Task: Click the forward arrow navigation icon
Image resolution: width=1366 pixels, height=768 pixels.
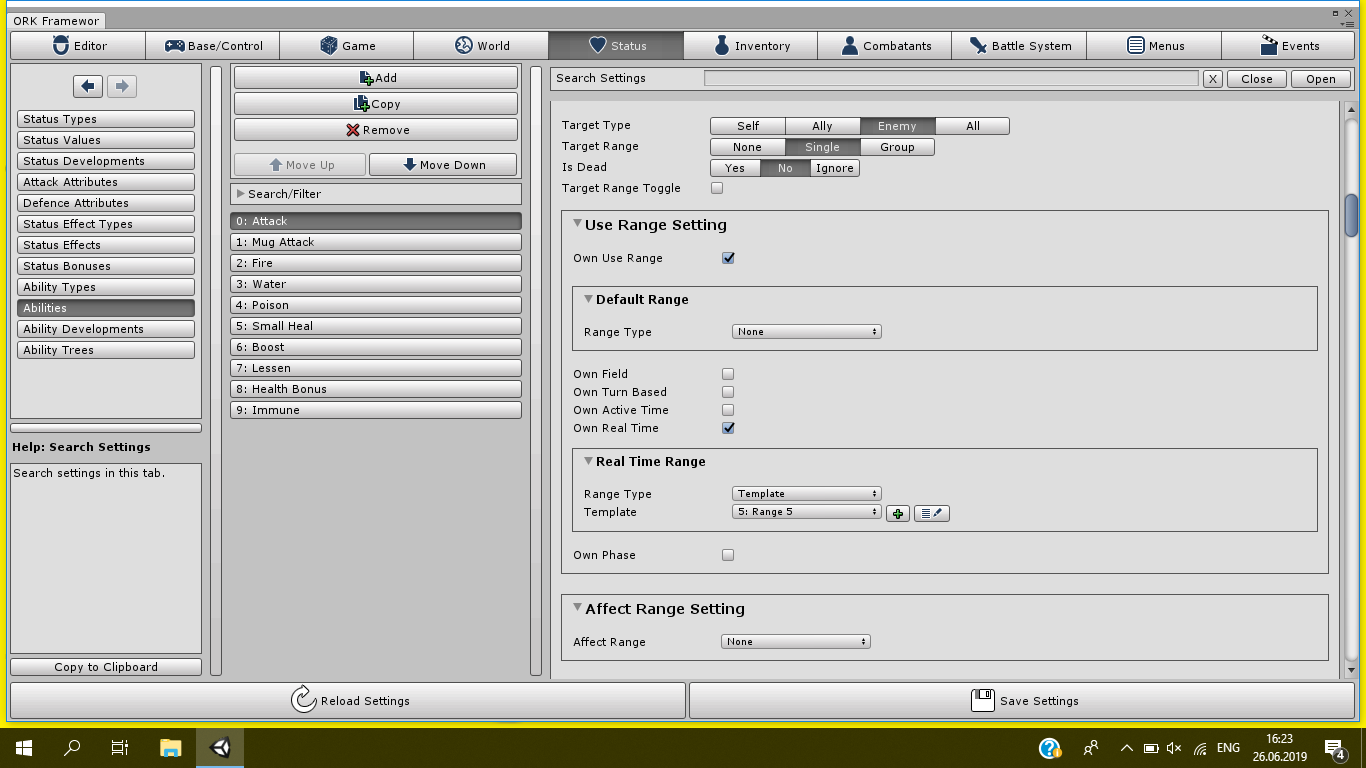Action: click(122, 87)
